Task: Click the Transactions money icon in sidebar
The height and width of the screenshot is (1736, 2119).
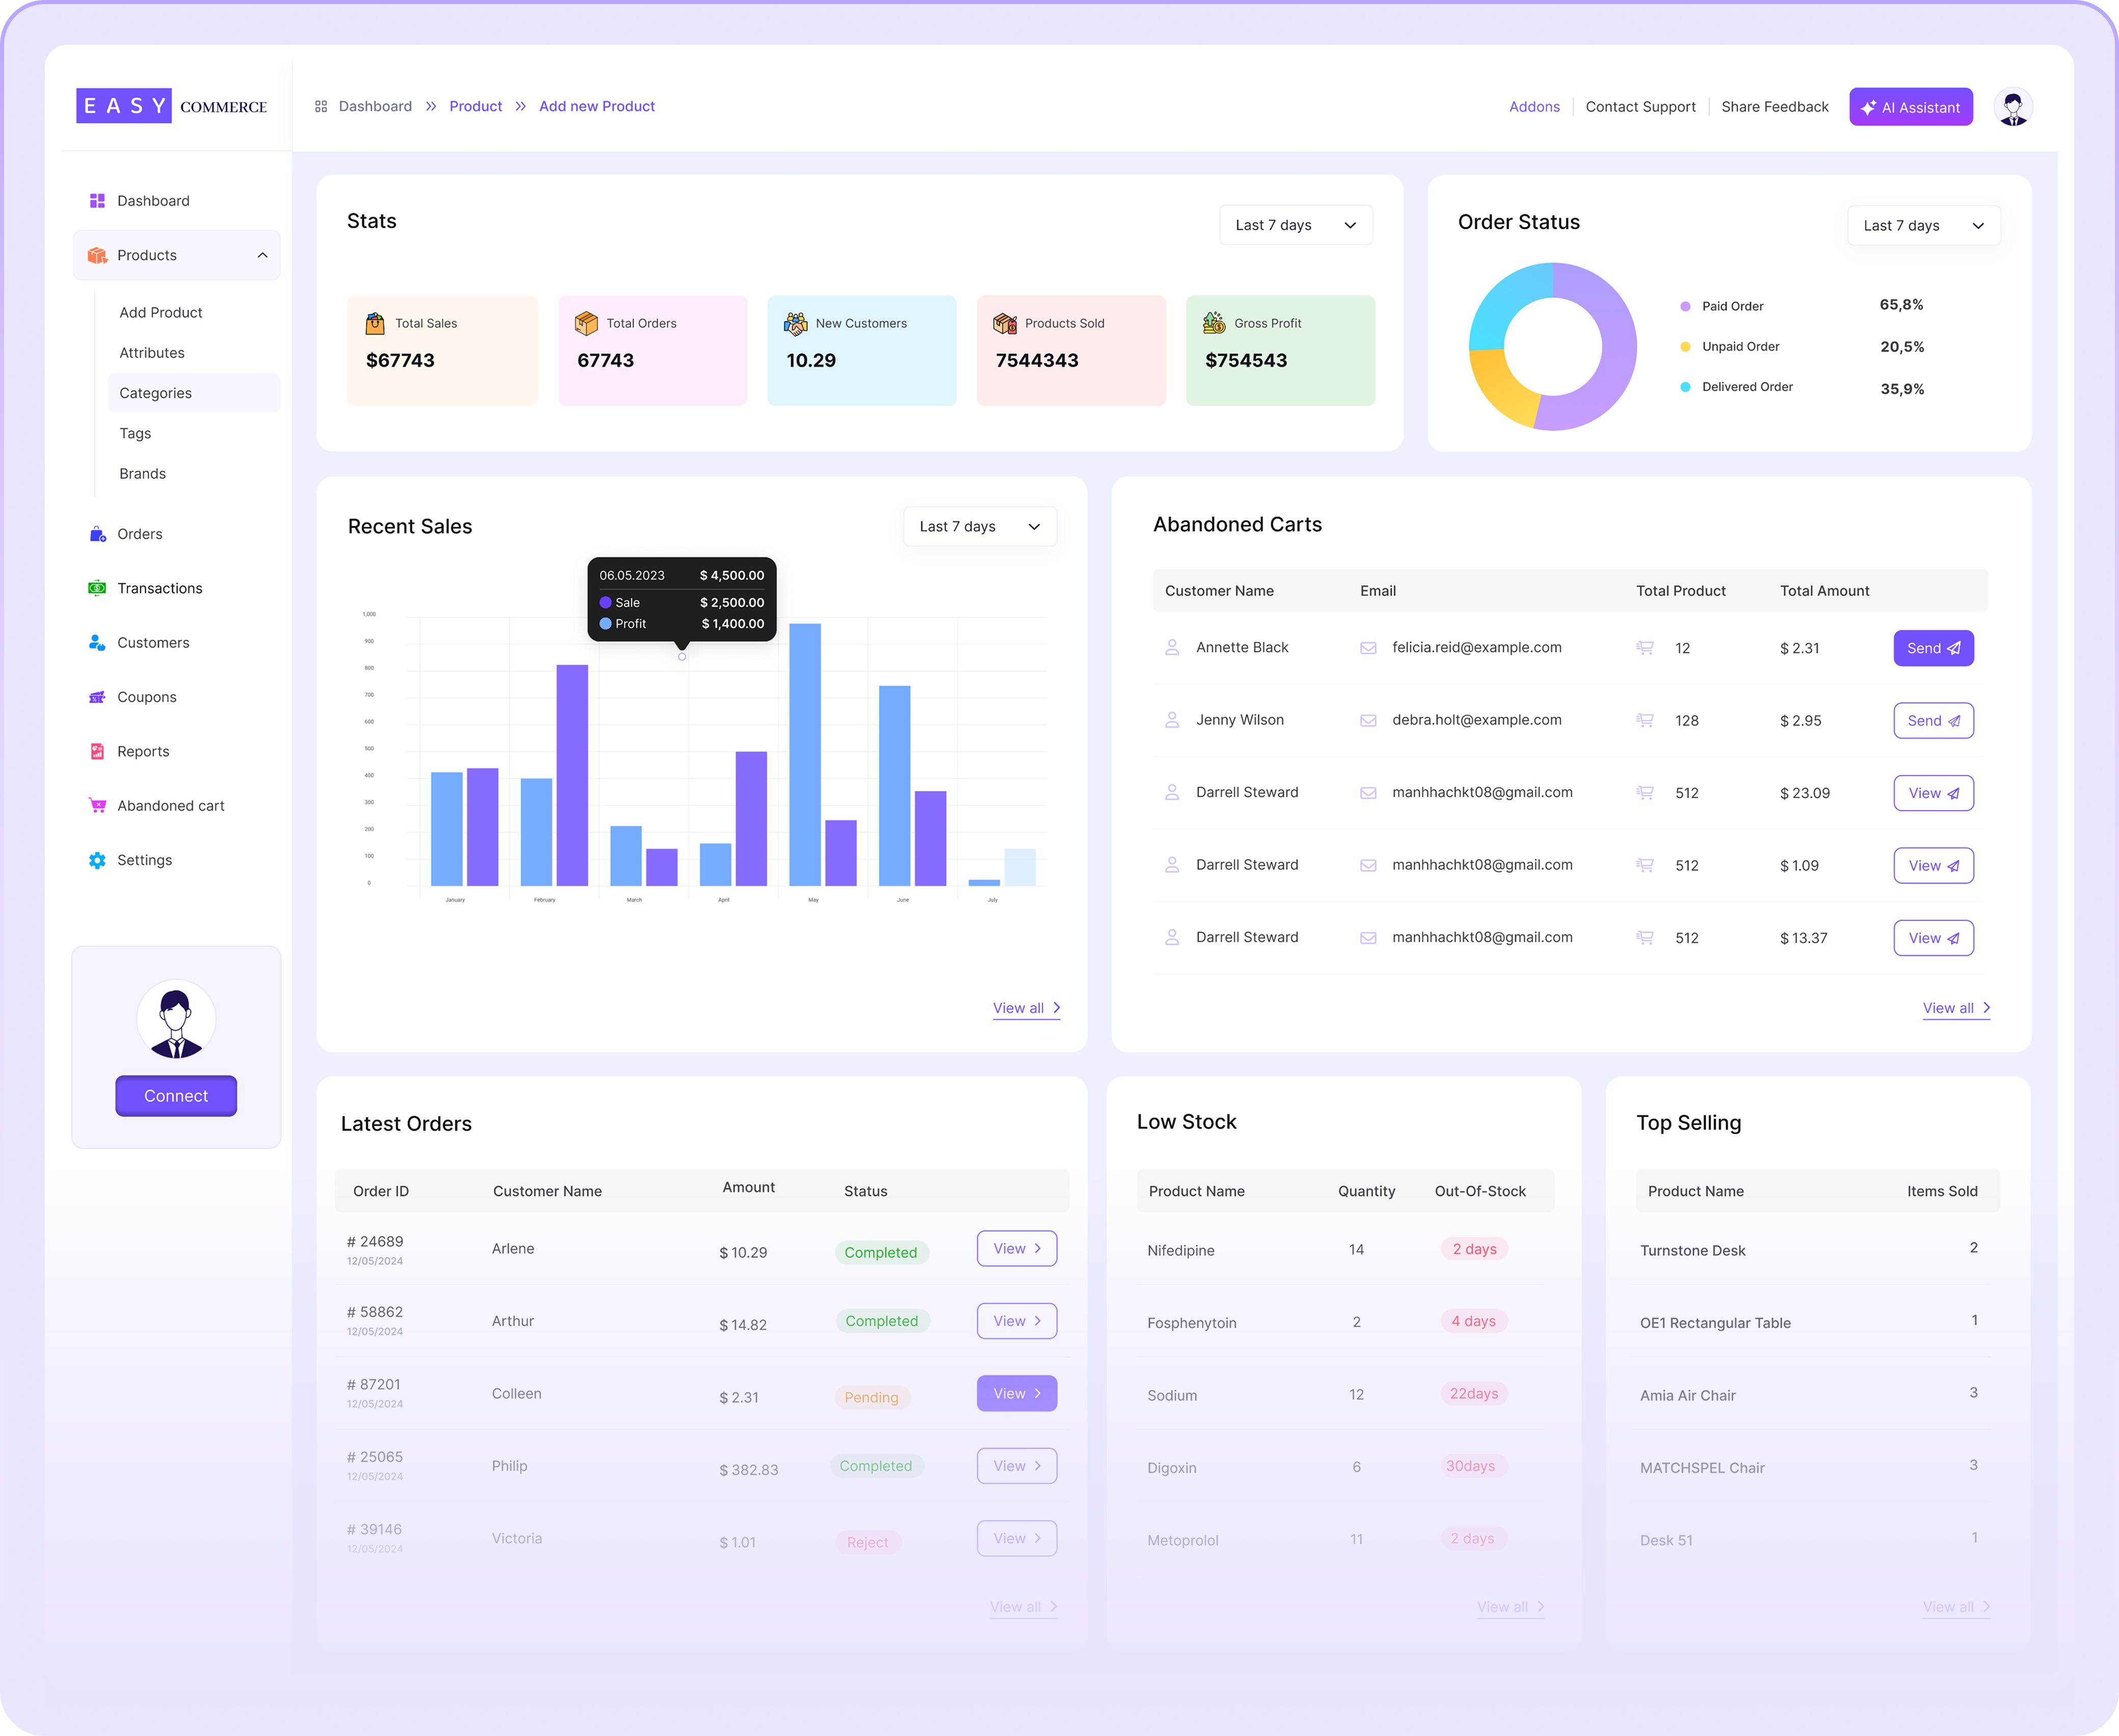Action: [x=97, y=588]
